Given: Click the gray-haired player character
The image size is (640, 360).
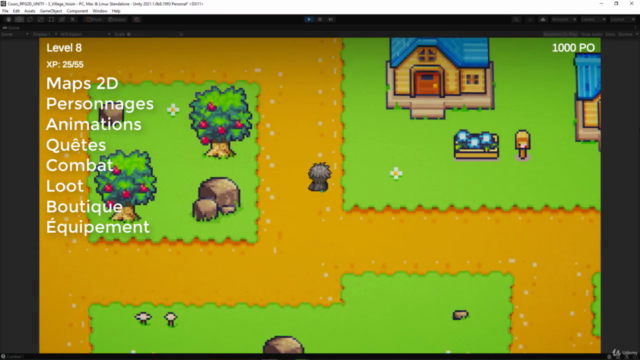Looking at the screenshot, I should coord(319,177).
